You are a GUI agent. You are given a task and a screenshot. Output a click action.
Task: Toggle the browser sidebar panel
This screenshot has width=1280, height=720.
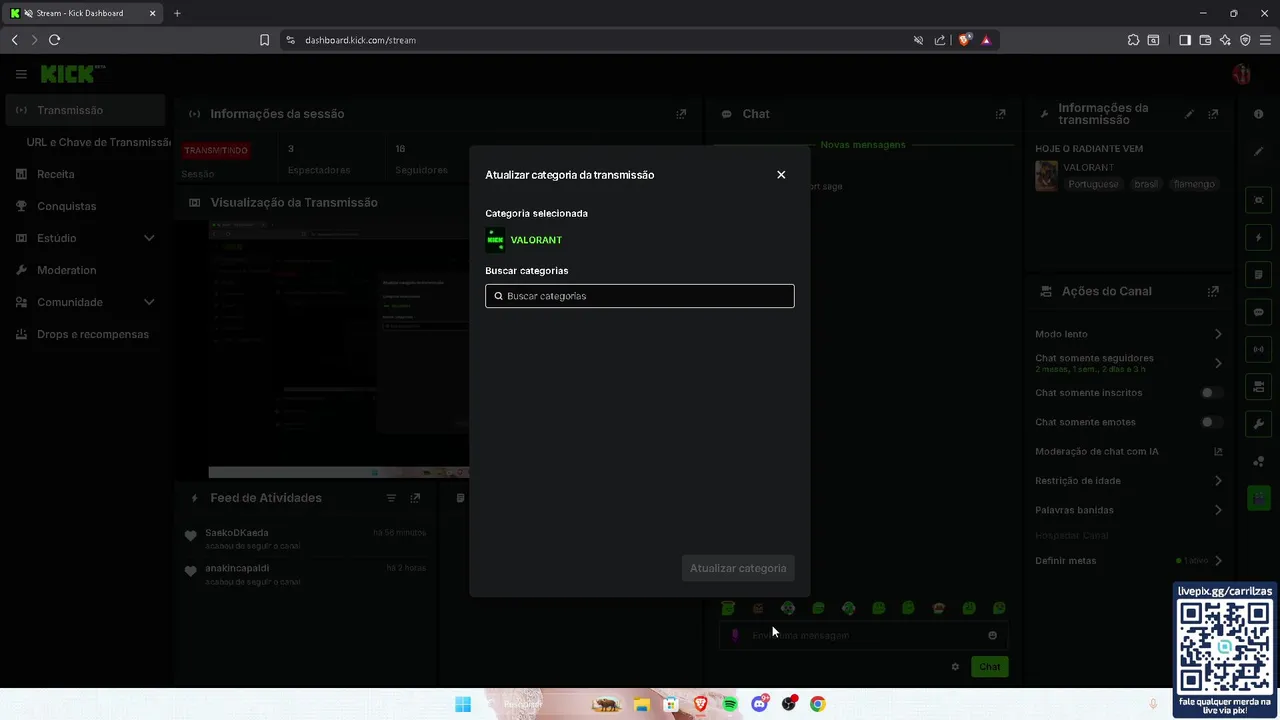pos(1185,40)
